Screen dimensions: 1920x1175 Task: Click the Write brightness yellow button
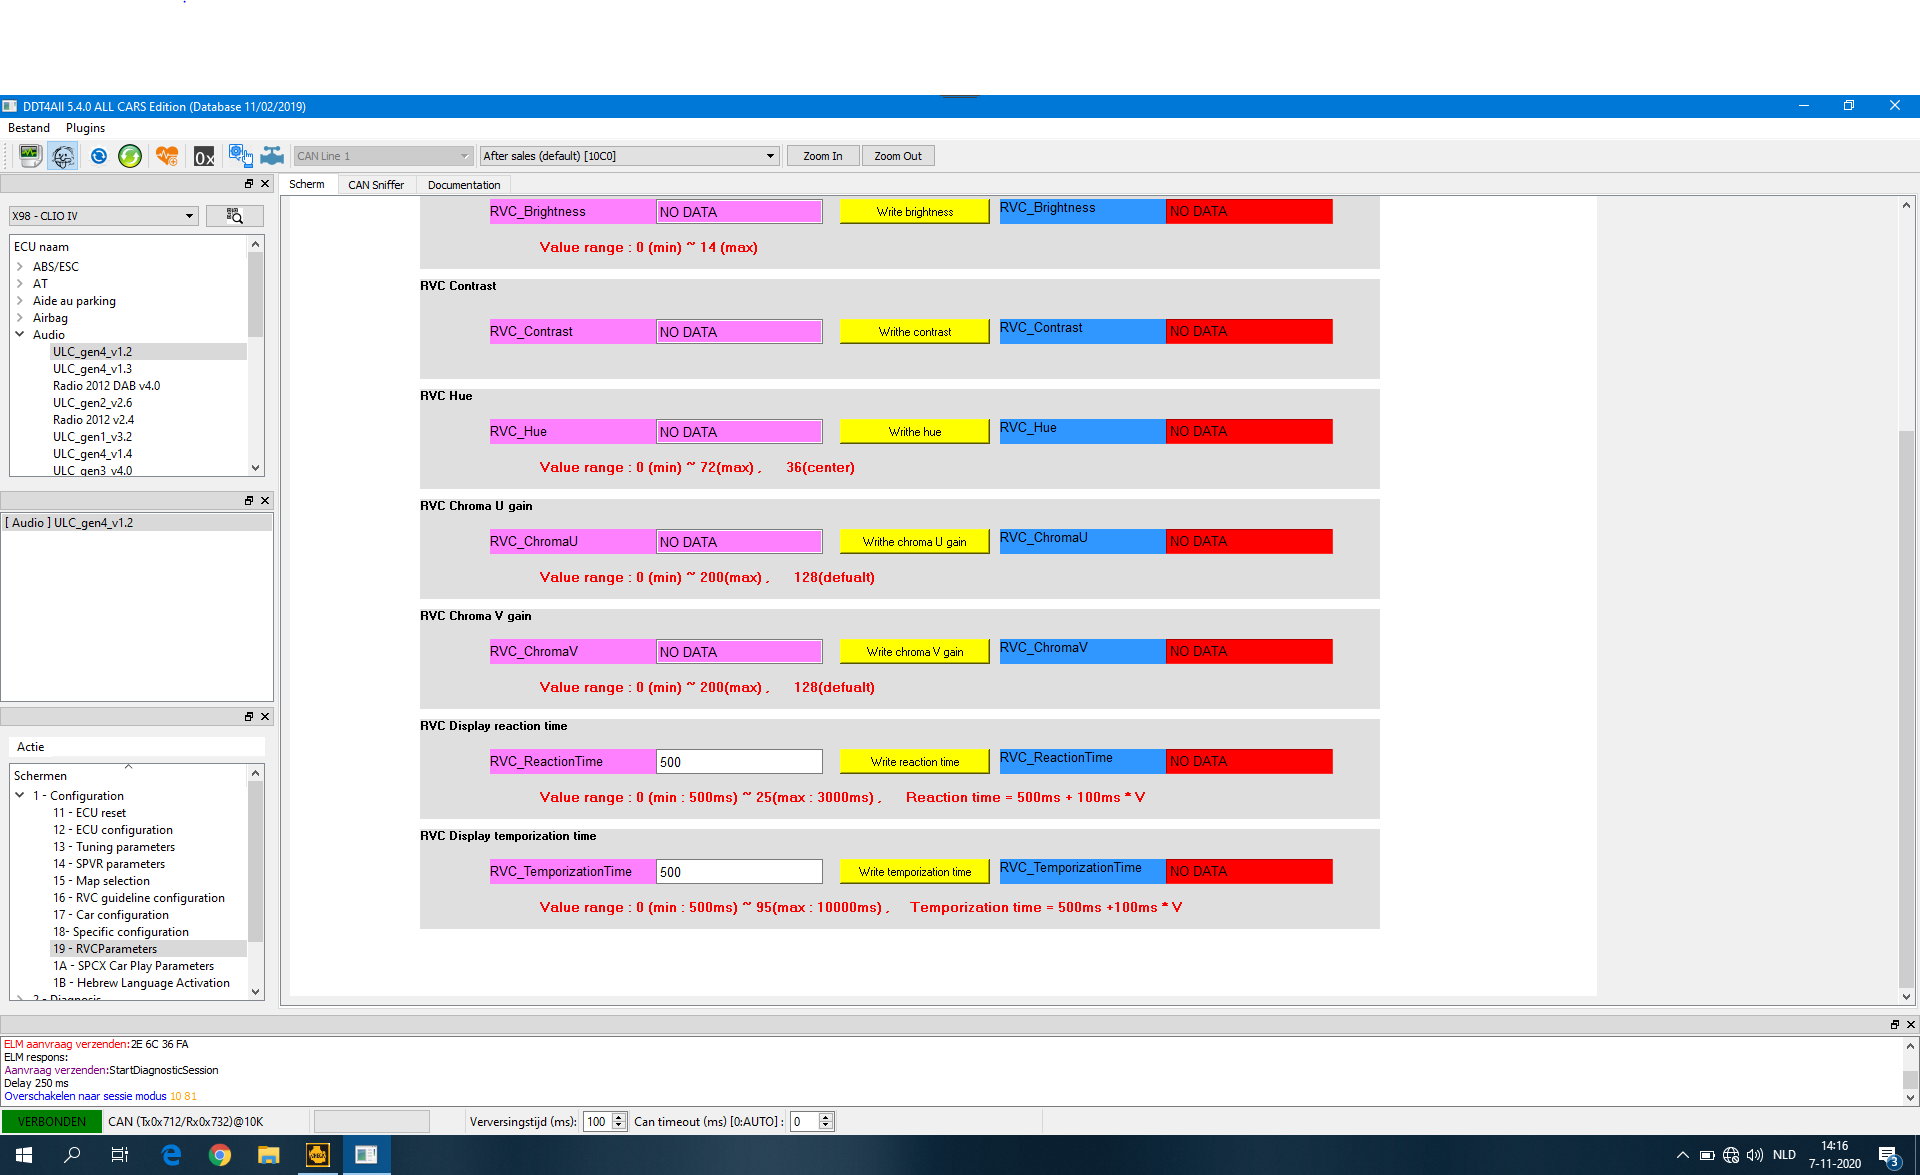pyautogui.click(x=914, y=212)
